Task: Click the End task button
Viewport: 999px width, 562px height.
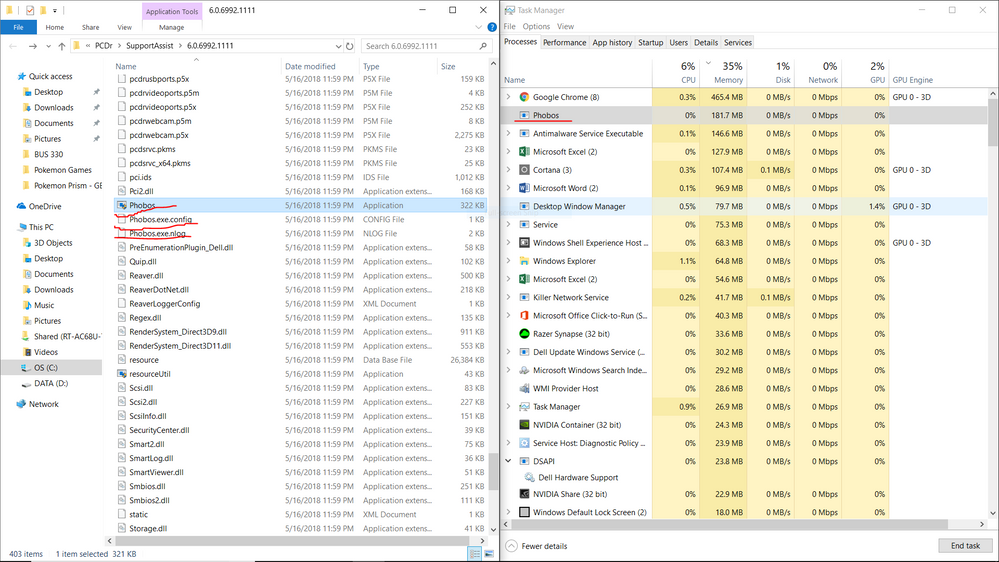Action: (965, 546)
